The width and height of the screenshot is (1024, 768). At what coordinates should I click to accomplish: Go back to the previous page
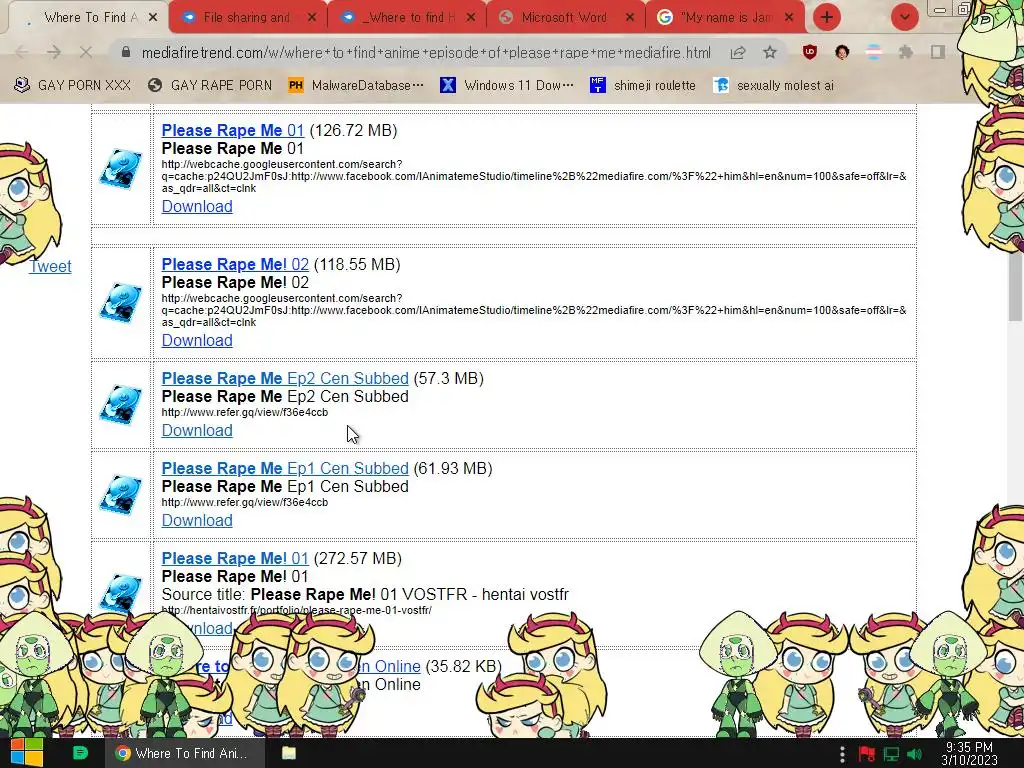pyautogui.click(x=22, y=52)
